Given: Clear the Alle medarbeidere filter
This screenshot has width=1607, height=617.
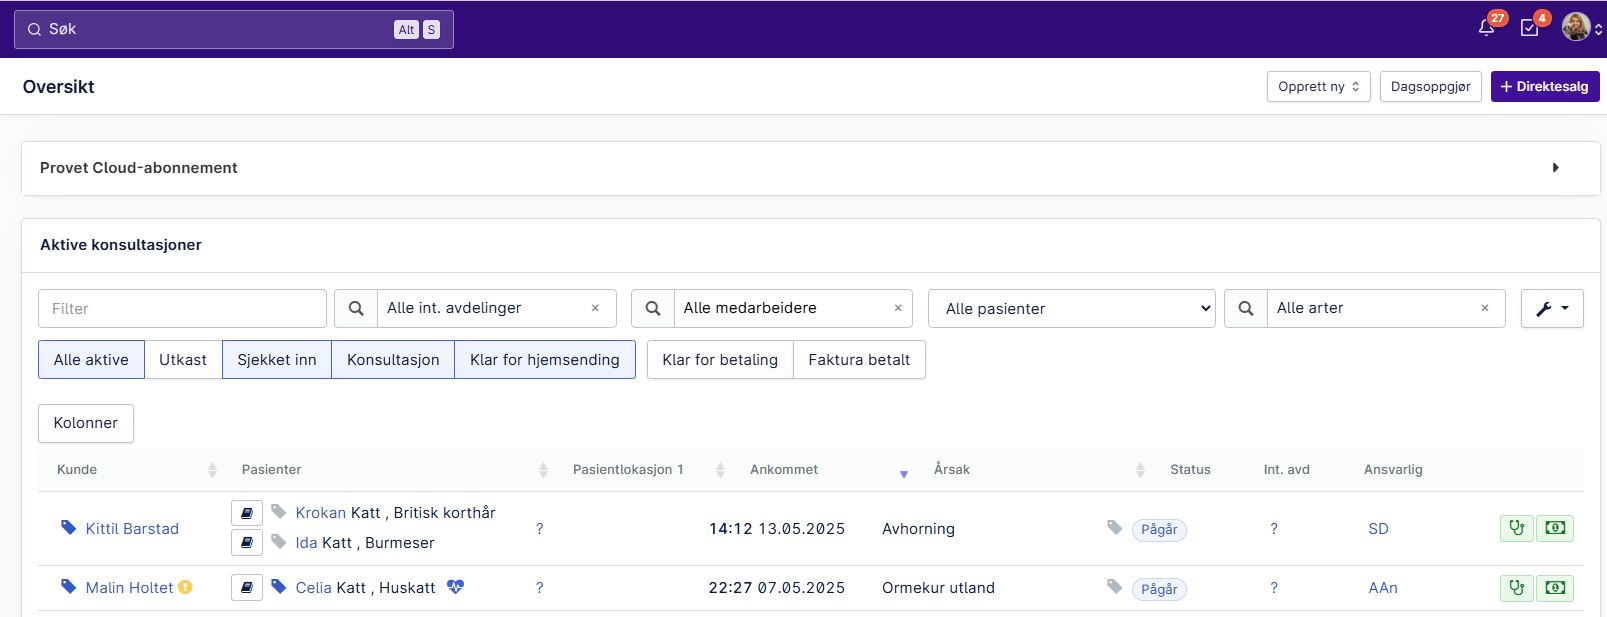Looking at the screenshot, I should (898, 308).
